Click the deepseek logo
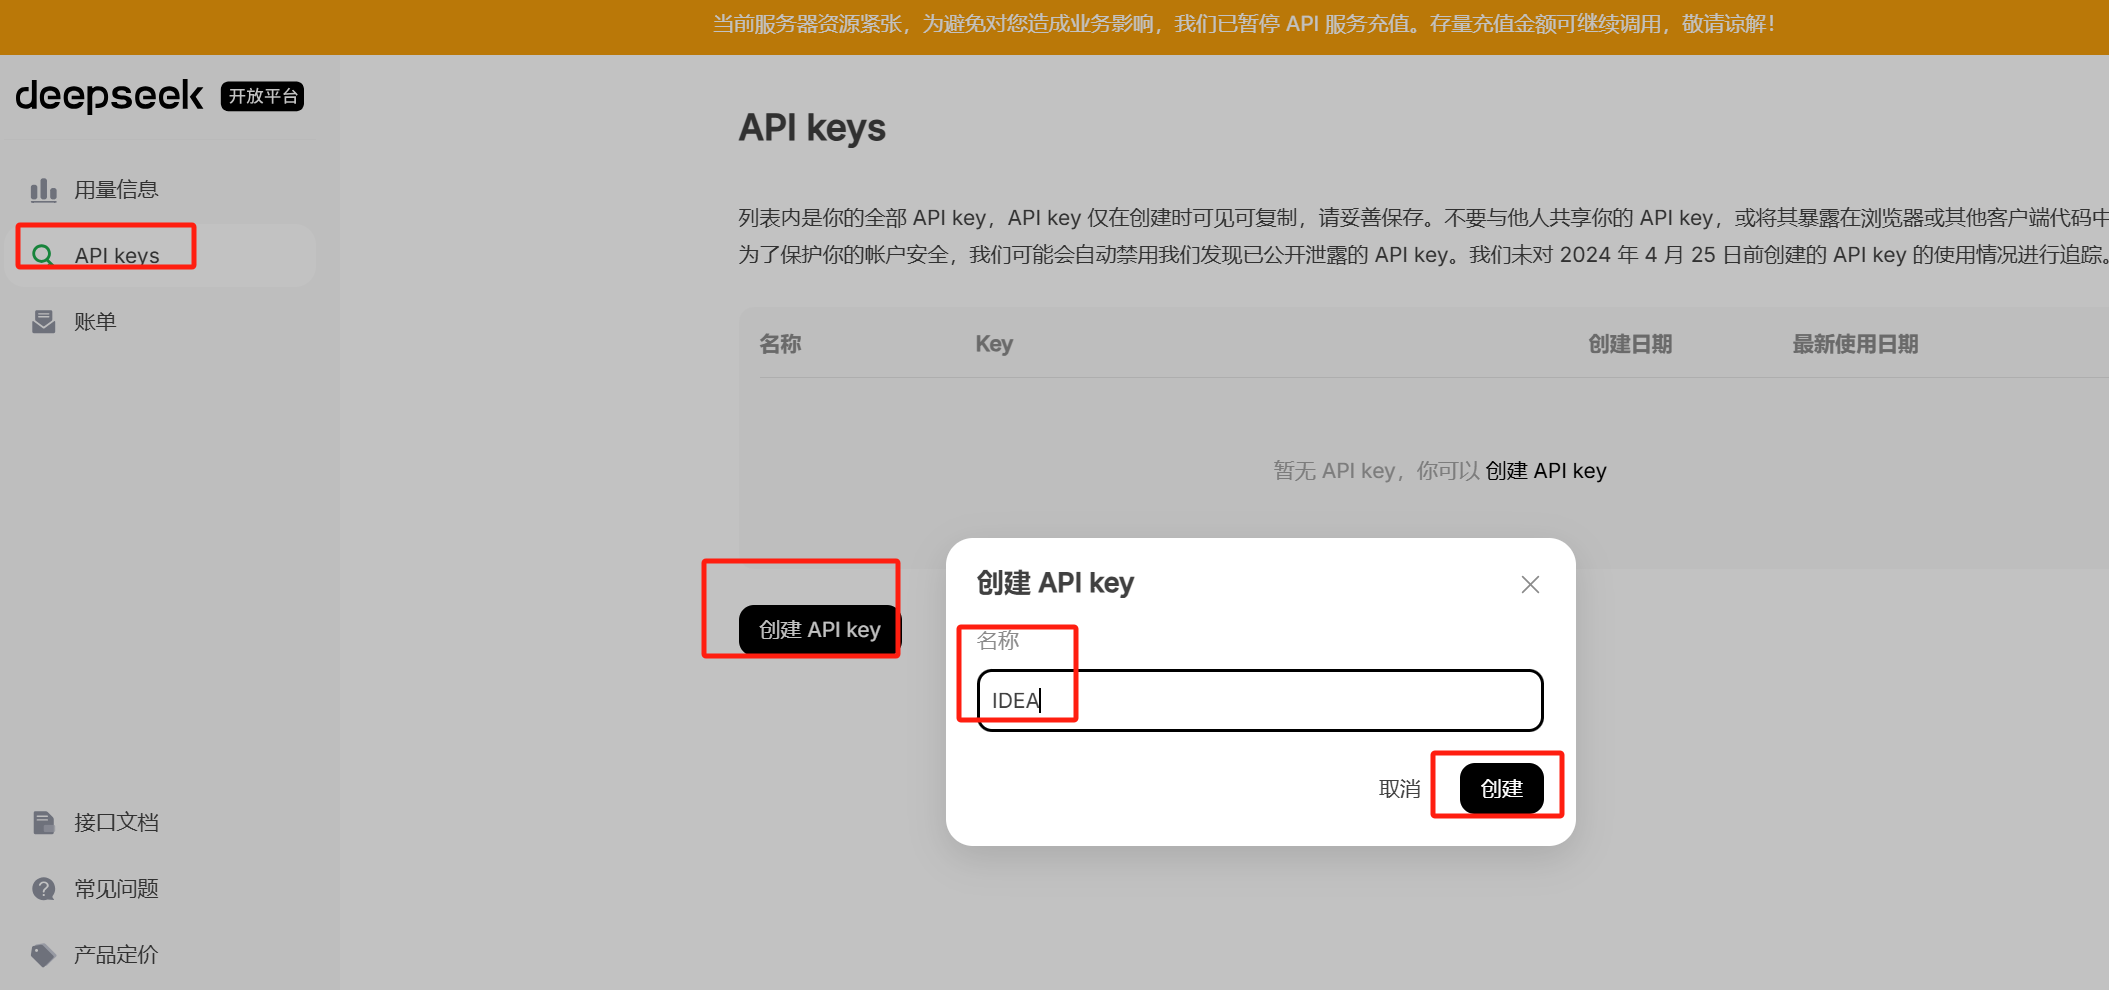2109x990 pixels. pos(109,96)
